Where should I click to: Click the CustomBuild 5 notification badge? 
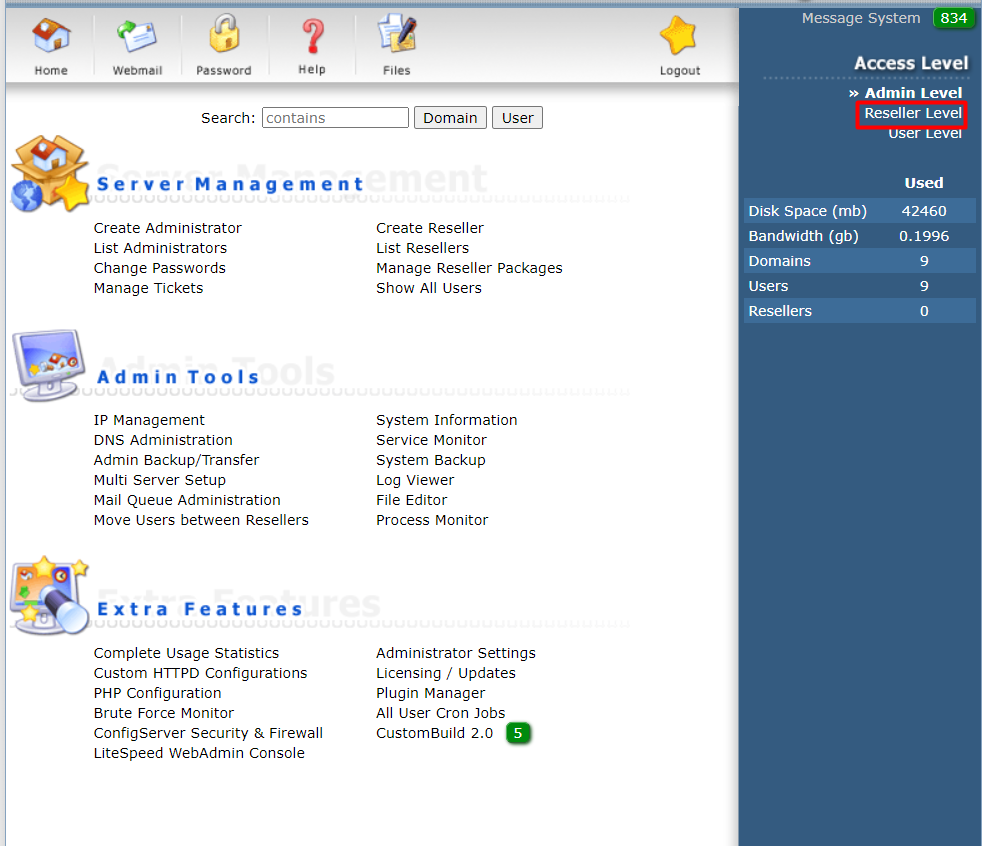coord(517,734)
